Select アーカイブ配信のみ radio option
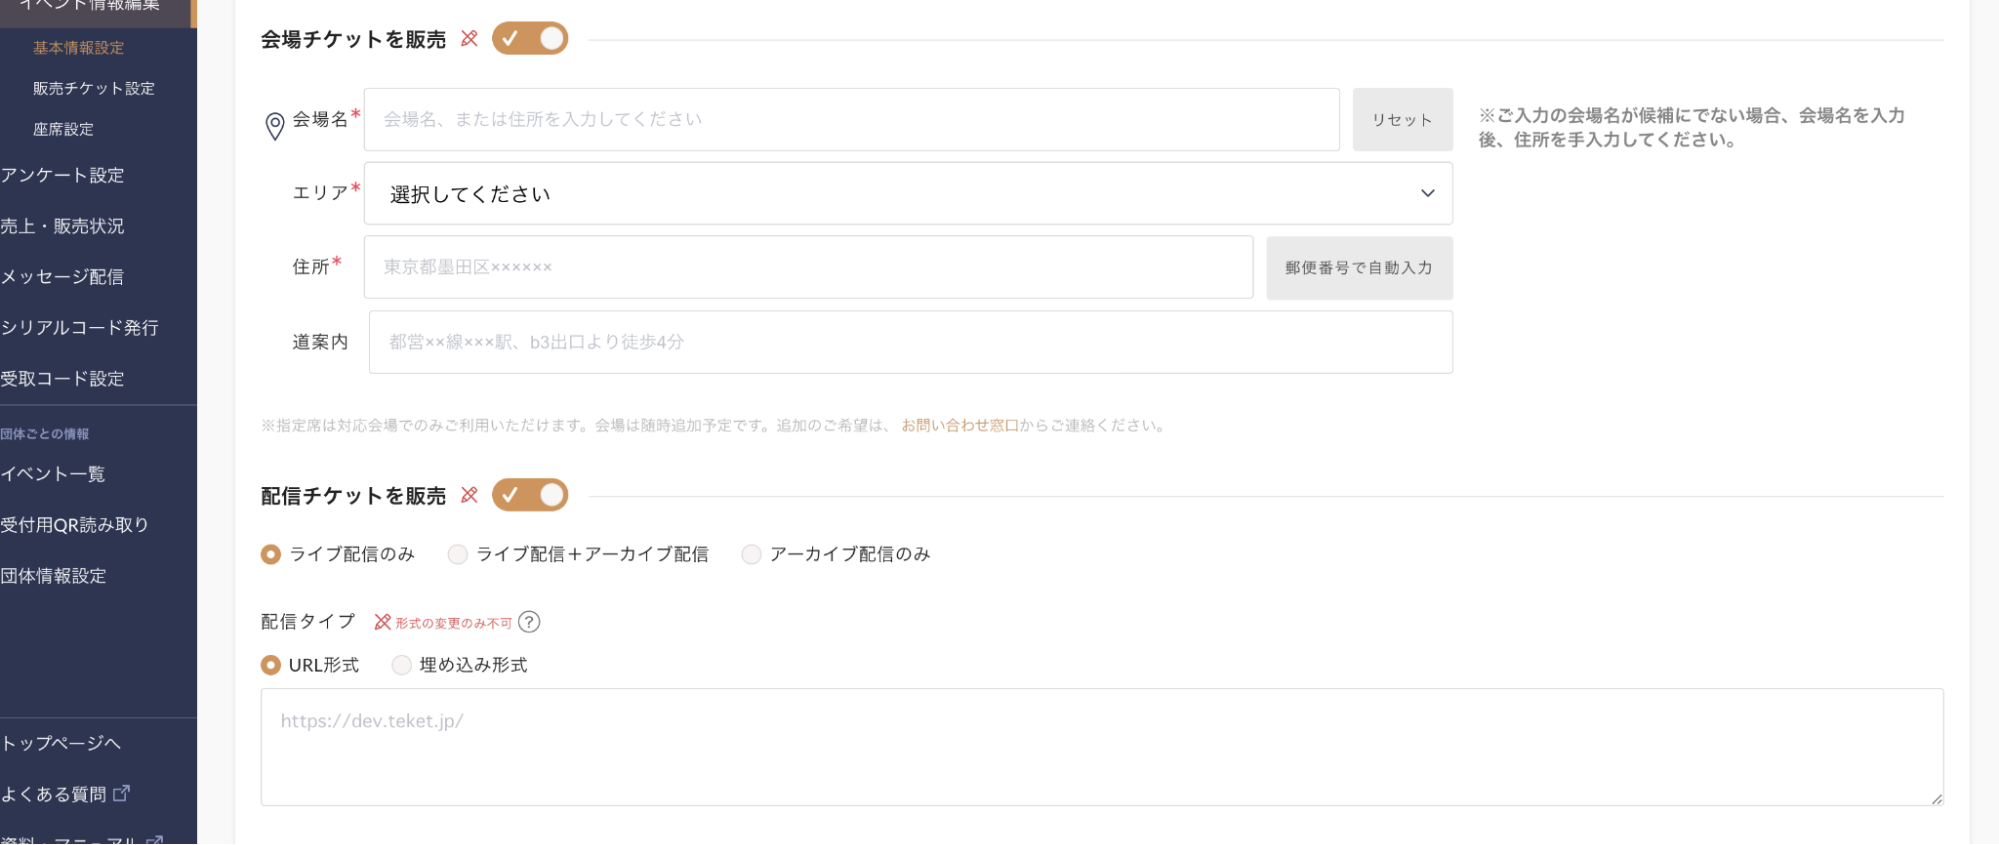 tap(751, 554)
